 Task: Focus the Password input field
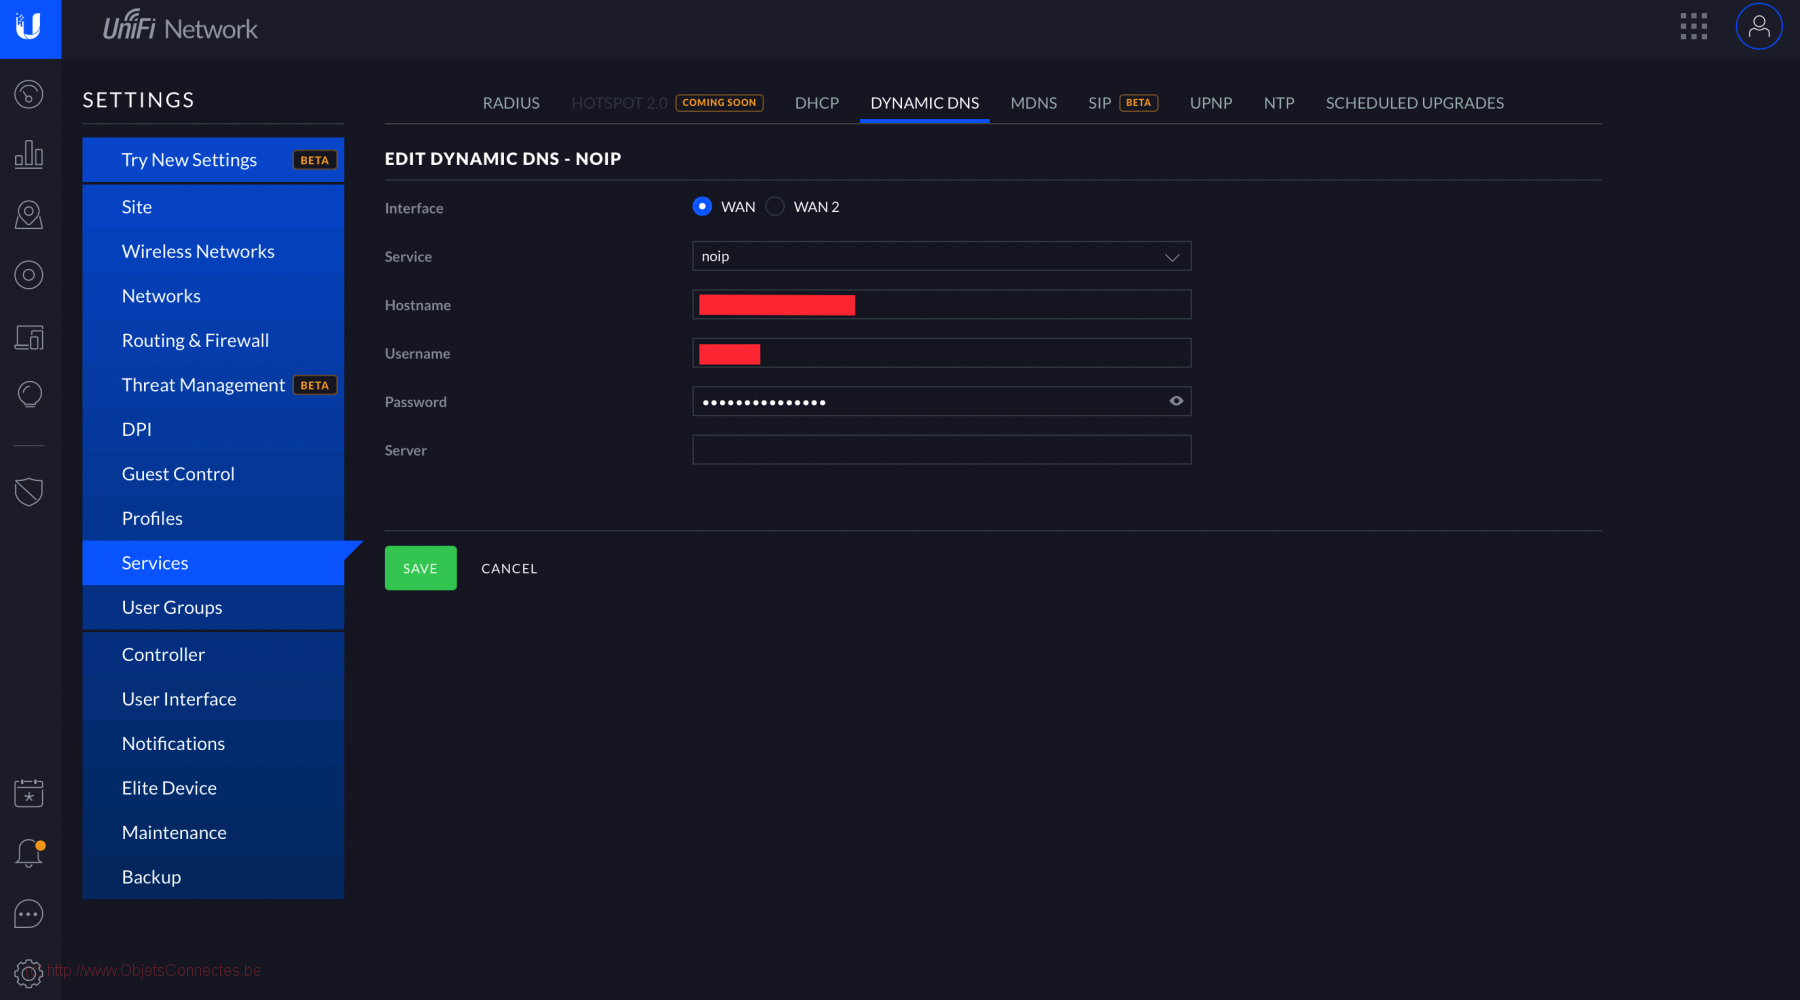click(x=941, y=401)
